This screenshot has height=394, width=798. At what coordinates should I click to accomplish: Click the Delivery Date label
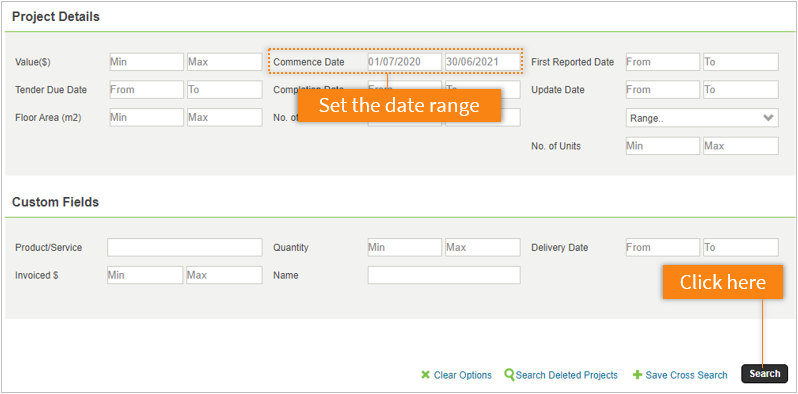(x=559, y=247)
